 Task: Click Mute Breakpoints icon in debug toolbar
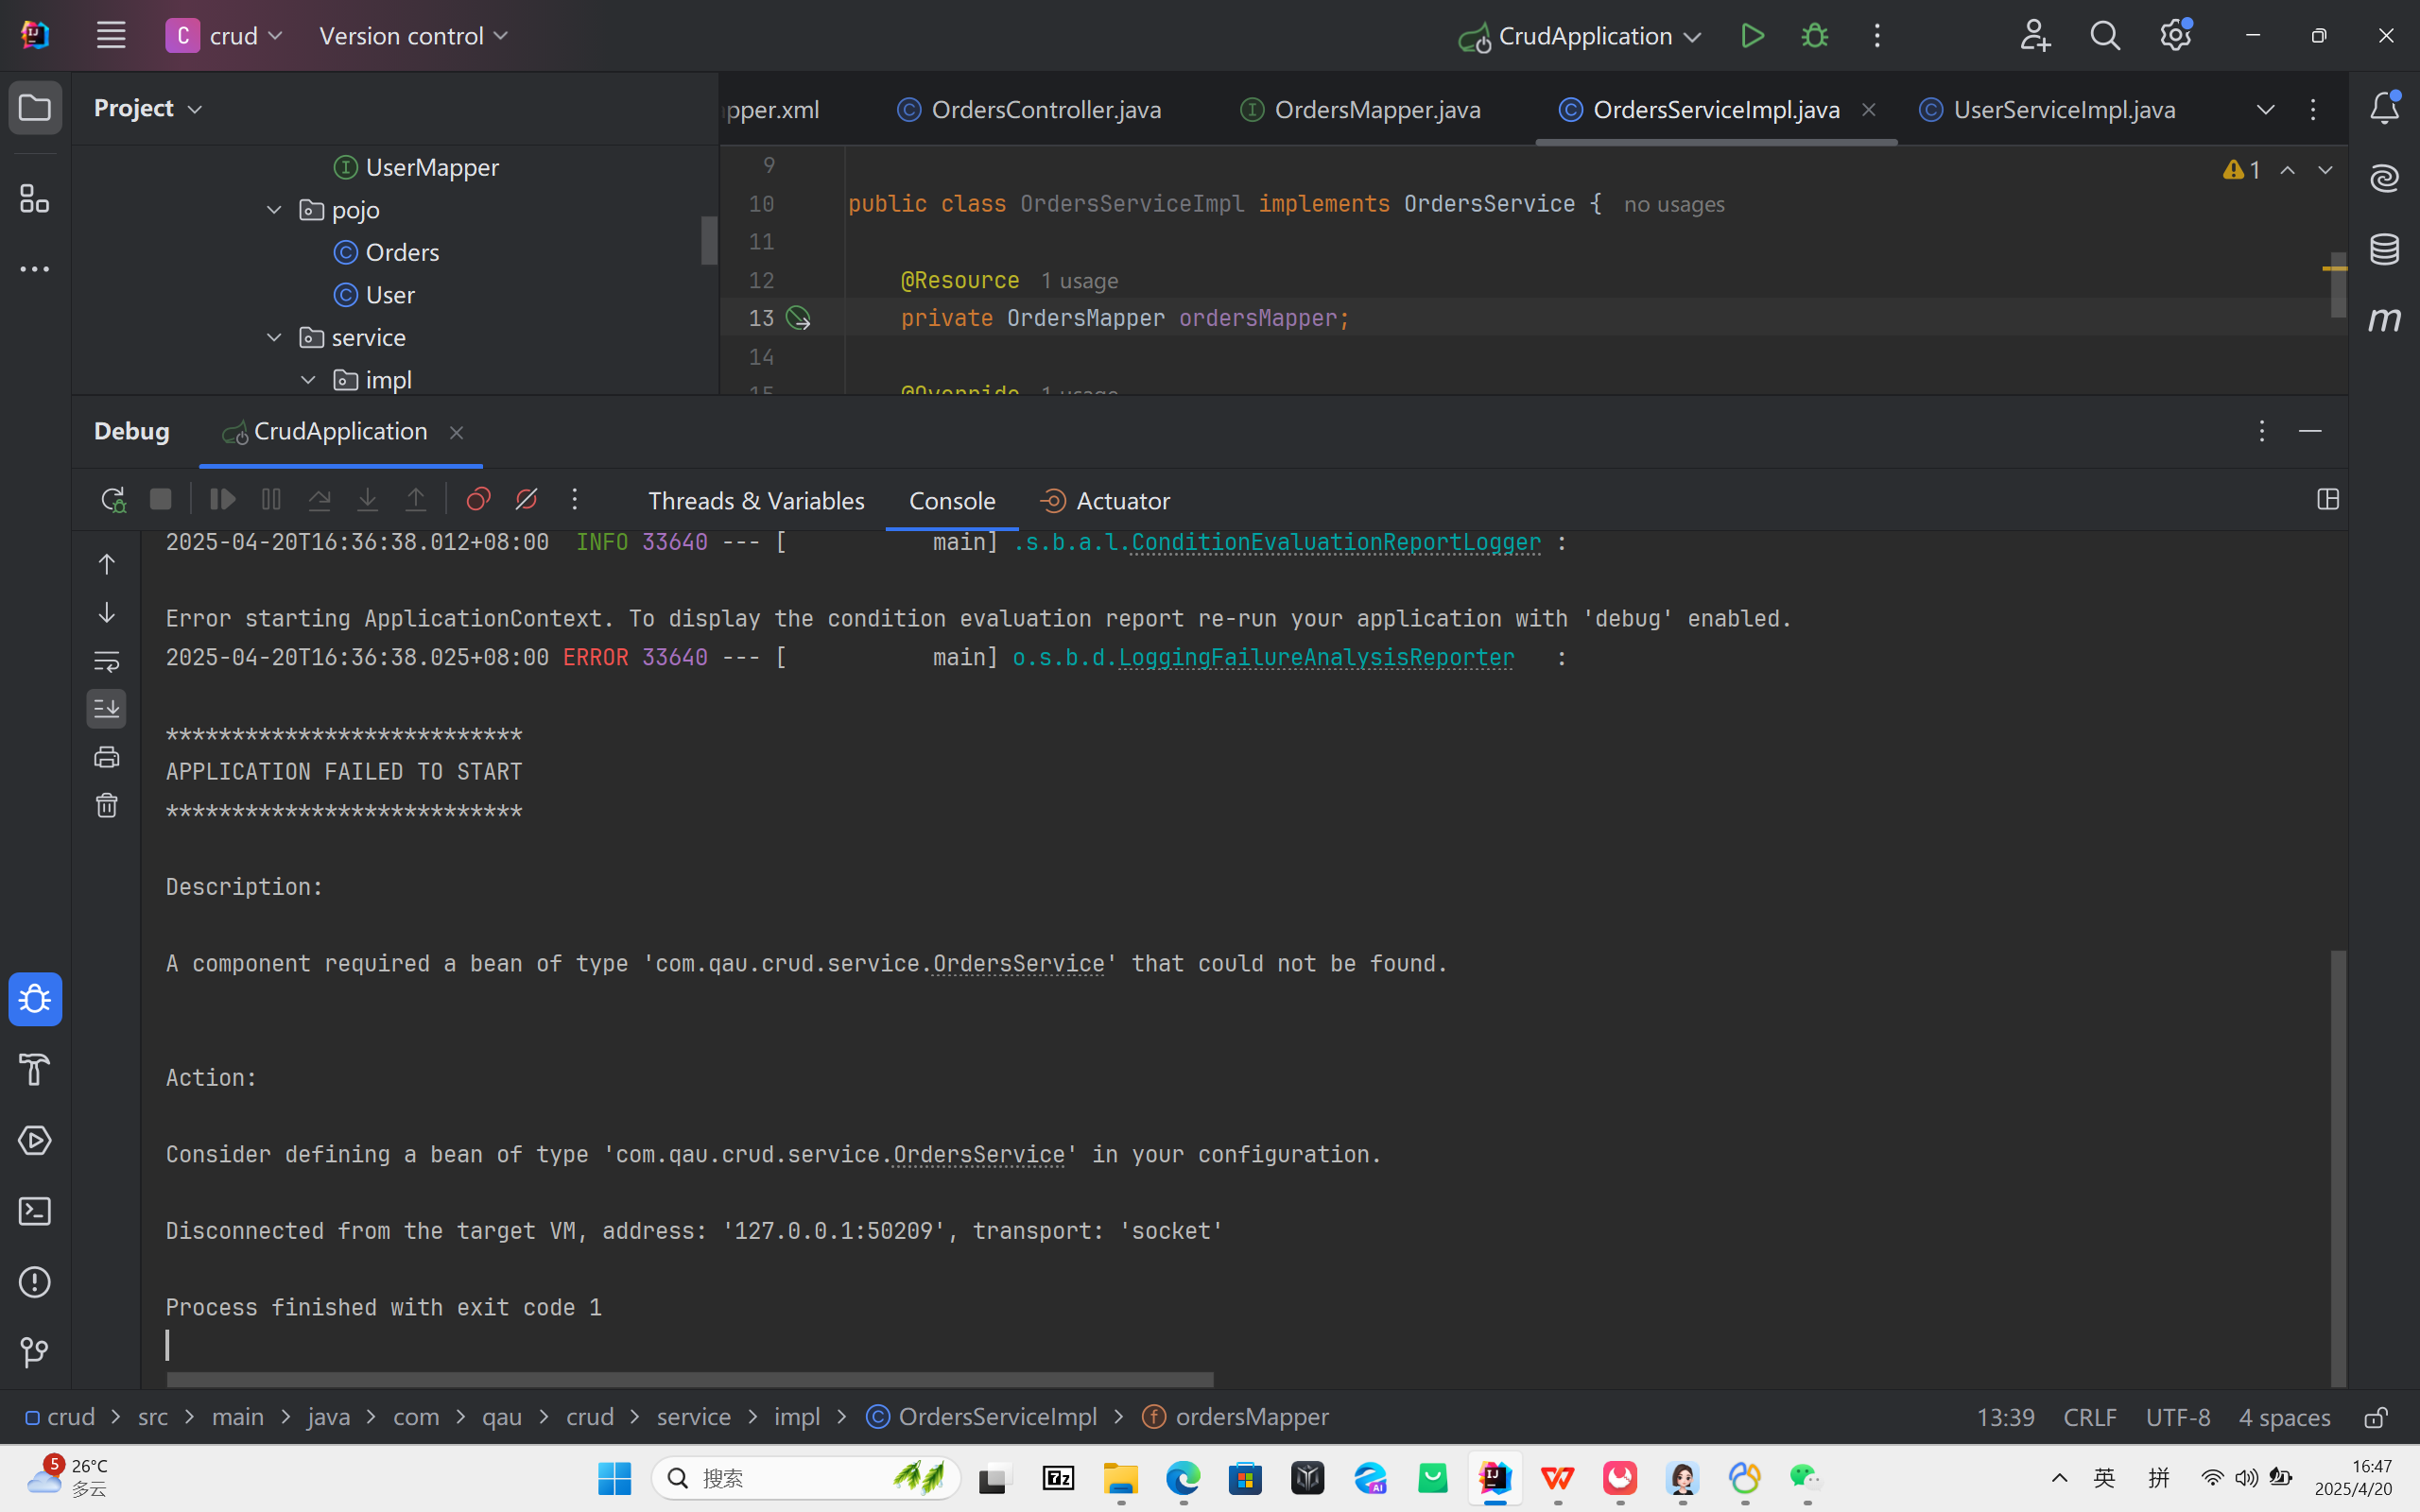526,499
